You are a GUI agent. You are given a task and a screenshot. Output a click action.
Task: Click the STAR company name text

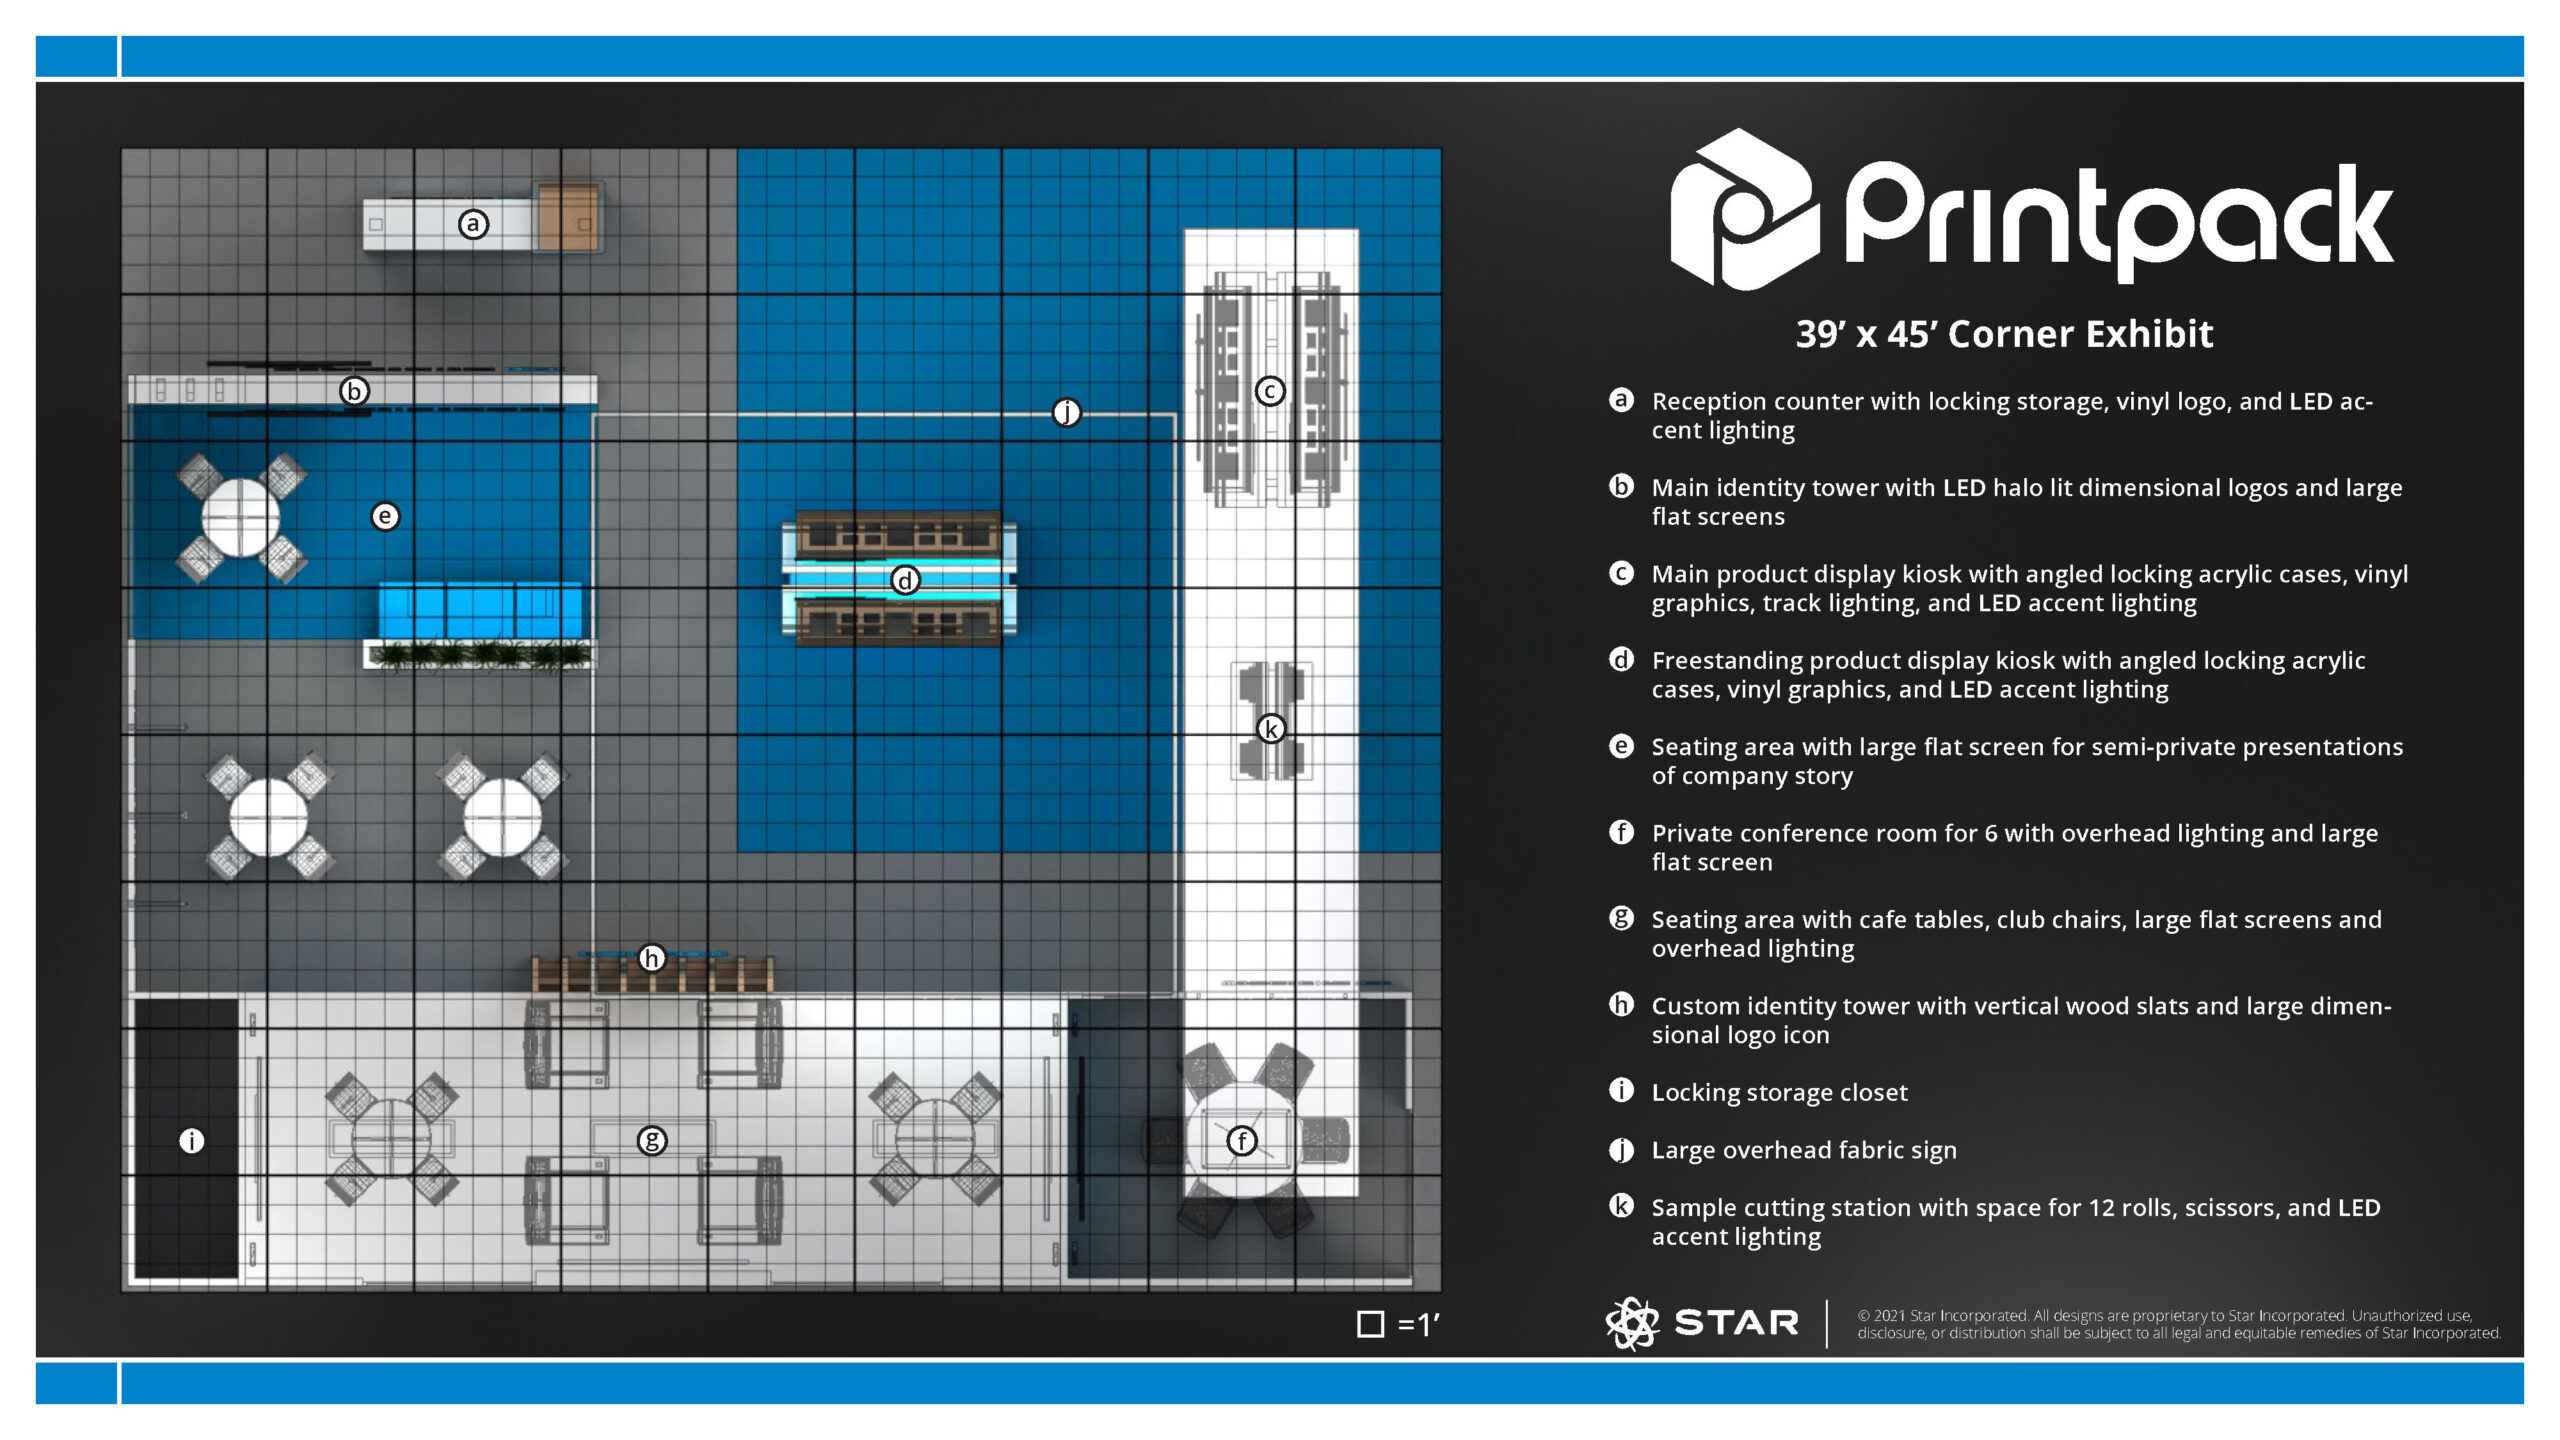(1737, 1323)
